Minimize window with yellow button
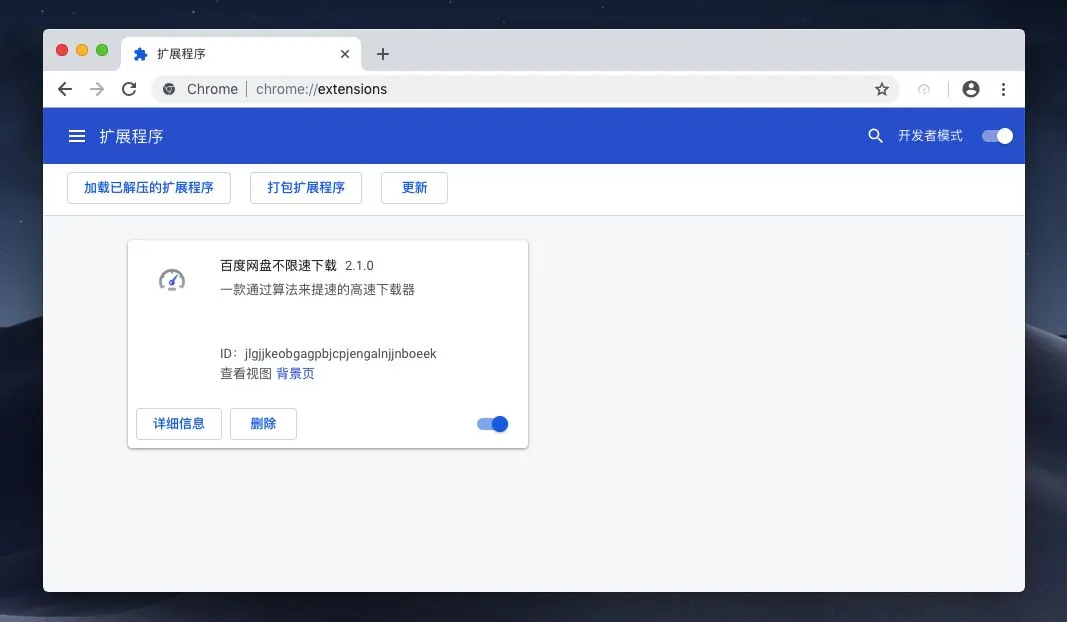Viewport: 1067px width, 622px height. pyautogui.click(x=82, y=50)
